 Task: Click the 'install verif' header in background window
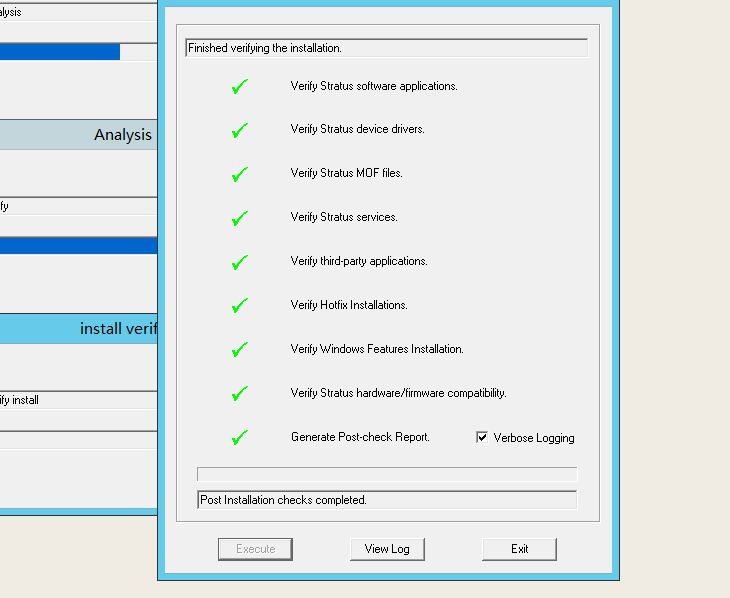tap(78, 329)
